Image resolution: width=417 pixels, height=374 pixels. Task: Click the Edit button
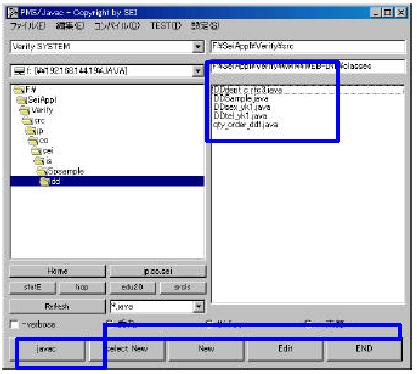pos(285,349)
